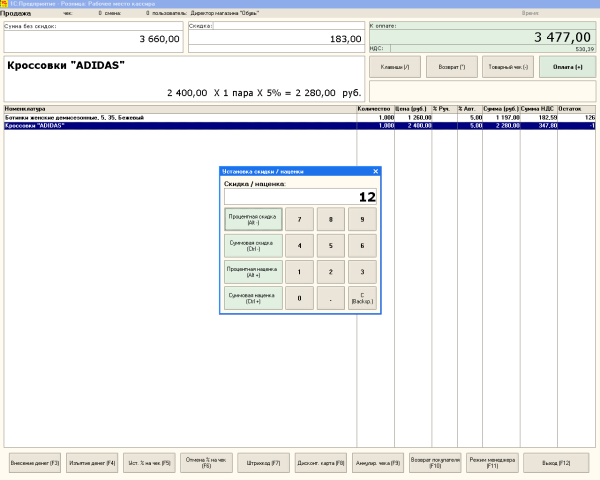
Task: Click the Штрихкод (F7) button
Action: [x=263, y=463]
